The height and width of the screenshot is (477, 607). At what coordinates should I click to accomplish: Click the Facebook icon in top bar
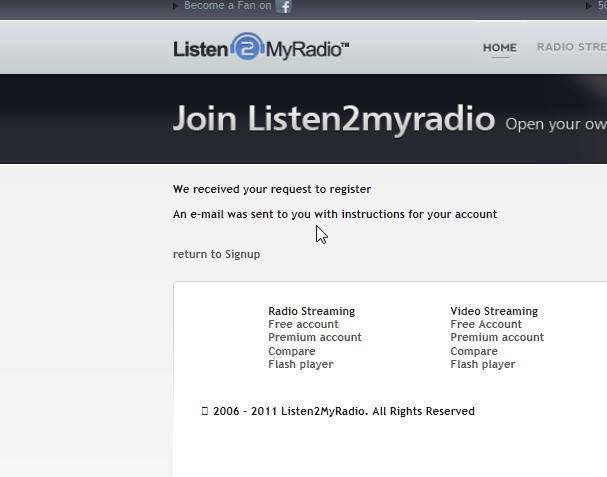pos(283,6)
